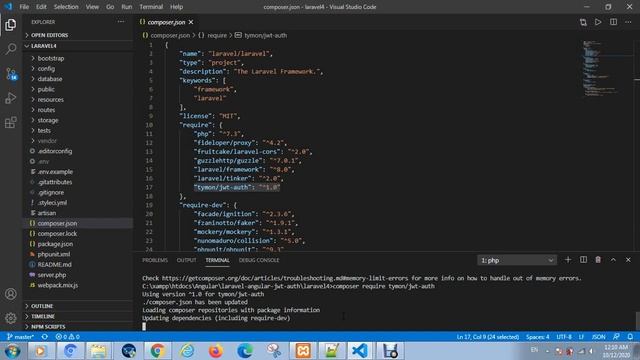The width and height of the screenshot is (640, 360).
Task: Click the feedback icon in status bar
Action: [616, 337]
